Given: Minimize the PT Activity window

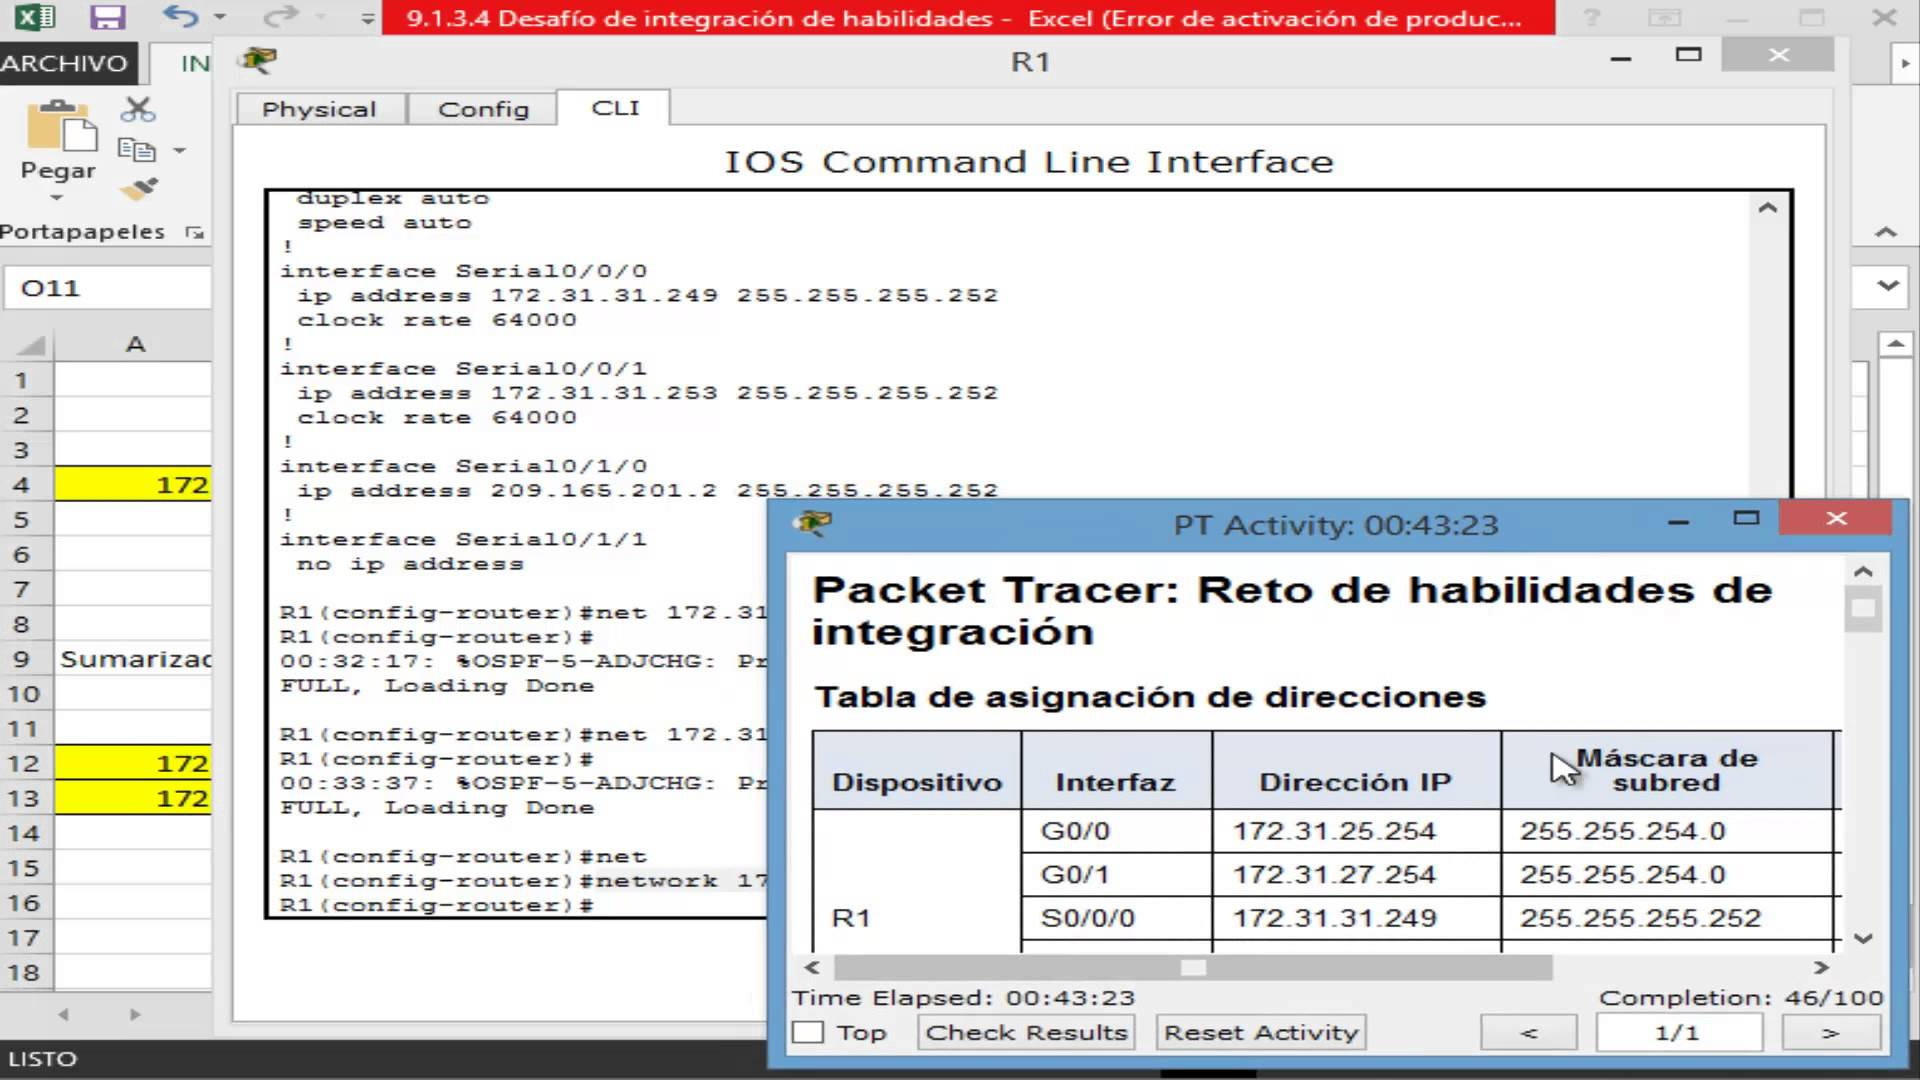Looking at the screenshot, I should (1679, 521).
